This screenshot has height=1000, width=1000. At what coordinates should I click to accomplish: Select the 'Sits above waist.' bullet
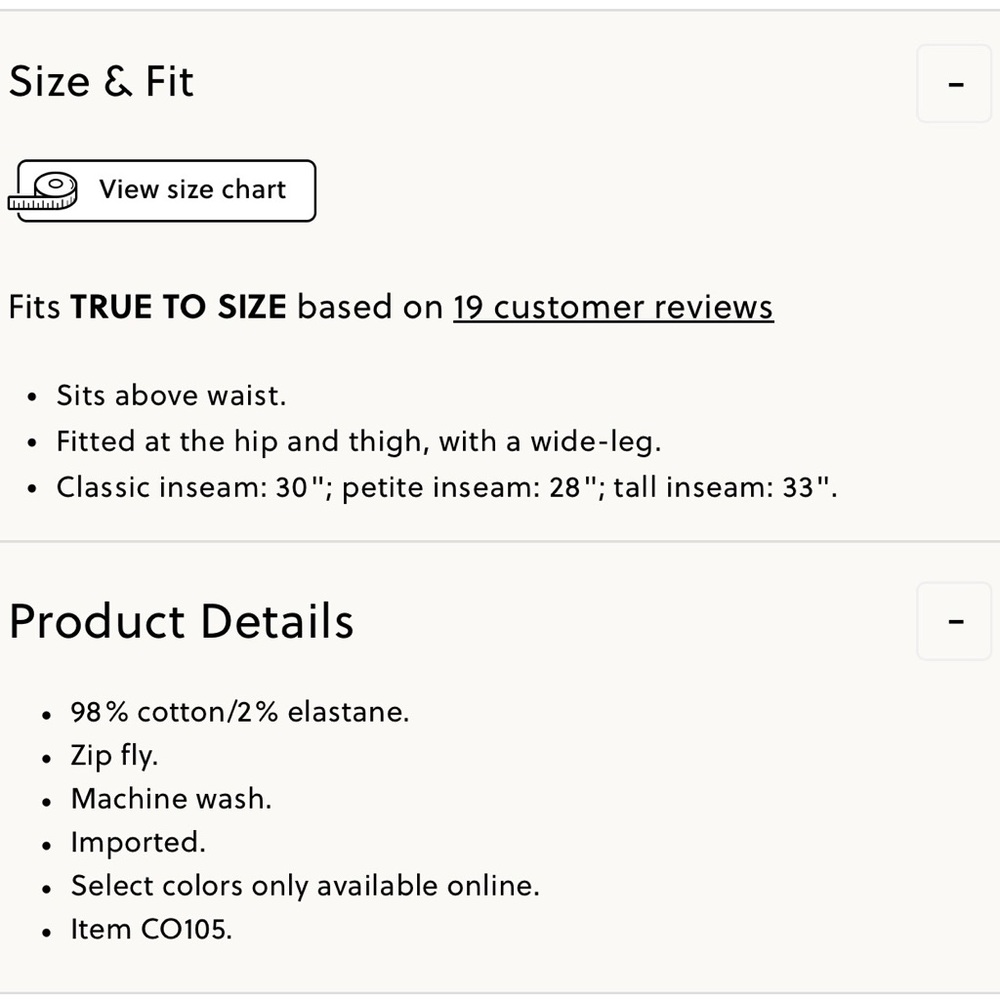[171, 395]
